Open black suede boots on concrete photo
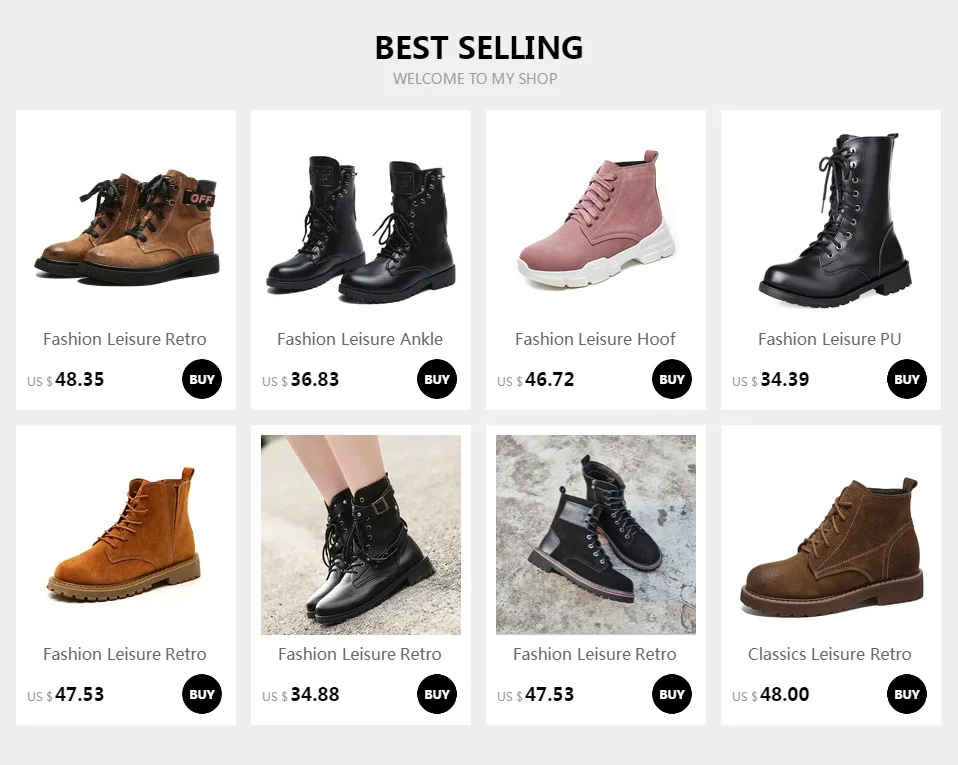Image resolution: width=958 pixels, height=765 pixels. tap(596, 535)
